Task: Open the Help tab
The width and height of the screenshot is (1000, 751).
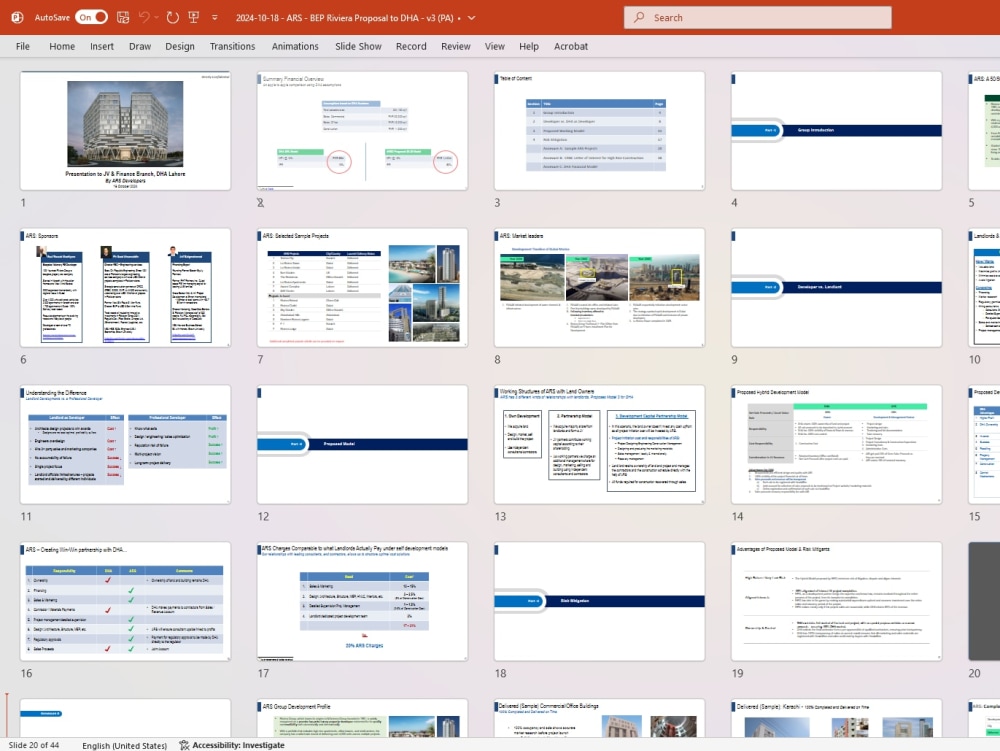Action: [x=529, y=47]
